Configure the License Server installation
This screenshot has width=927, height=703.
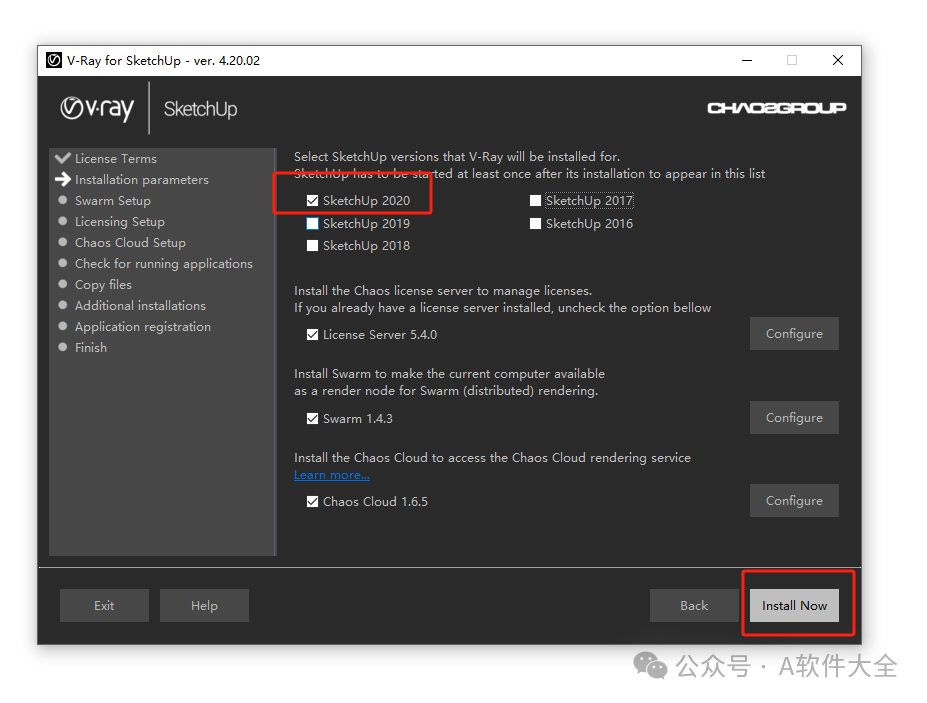pyautogui.click(x=794, y=333)
